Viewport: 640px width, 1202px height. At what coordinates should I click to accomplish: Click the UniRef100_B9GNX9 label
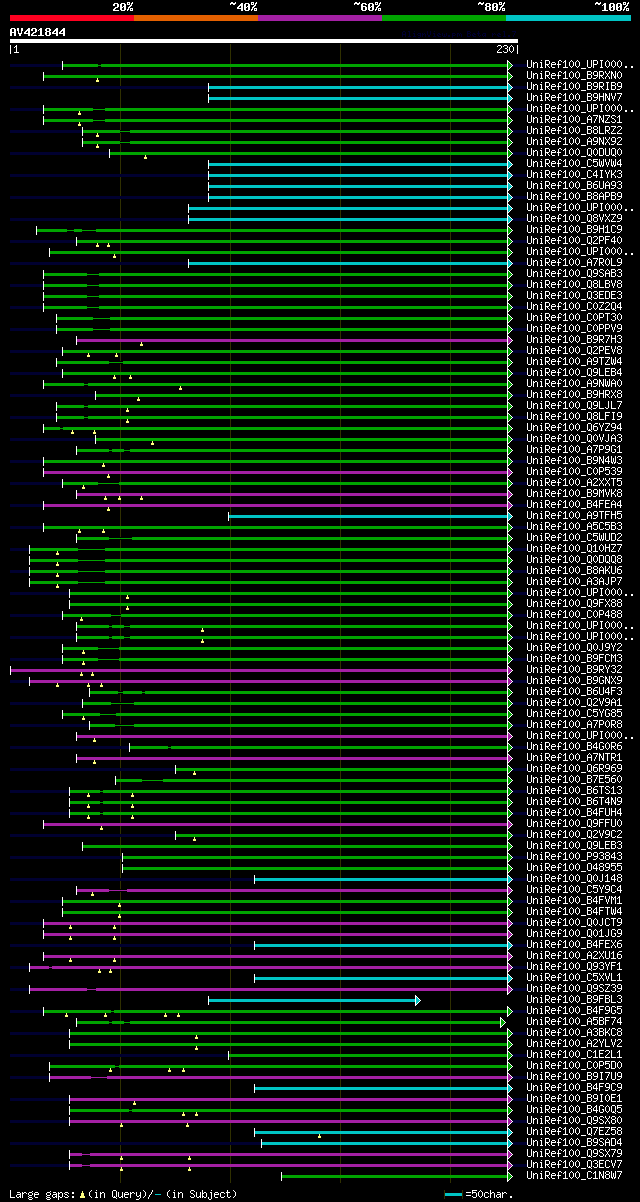(x=575, y=680)
